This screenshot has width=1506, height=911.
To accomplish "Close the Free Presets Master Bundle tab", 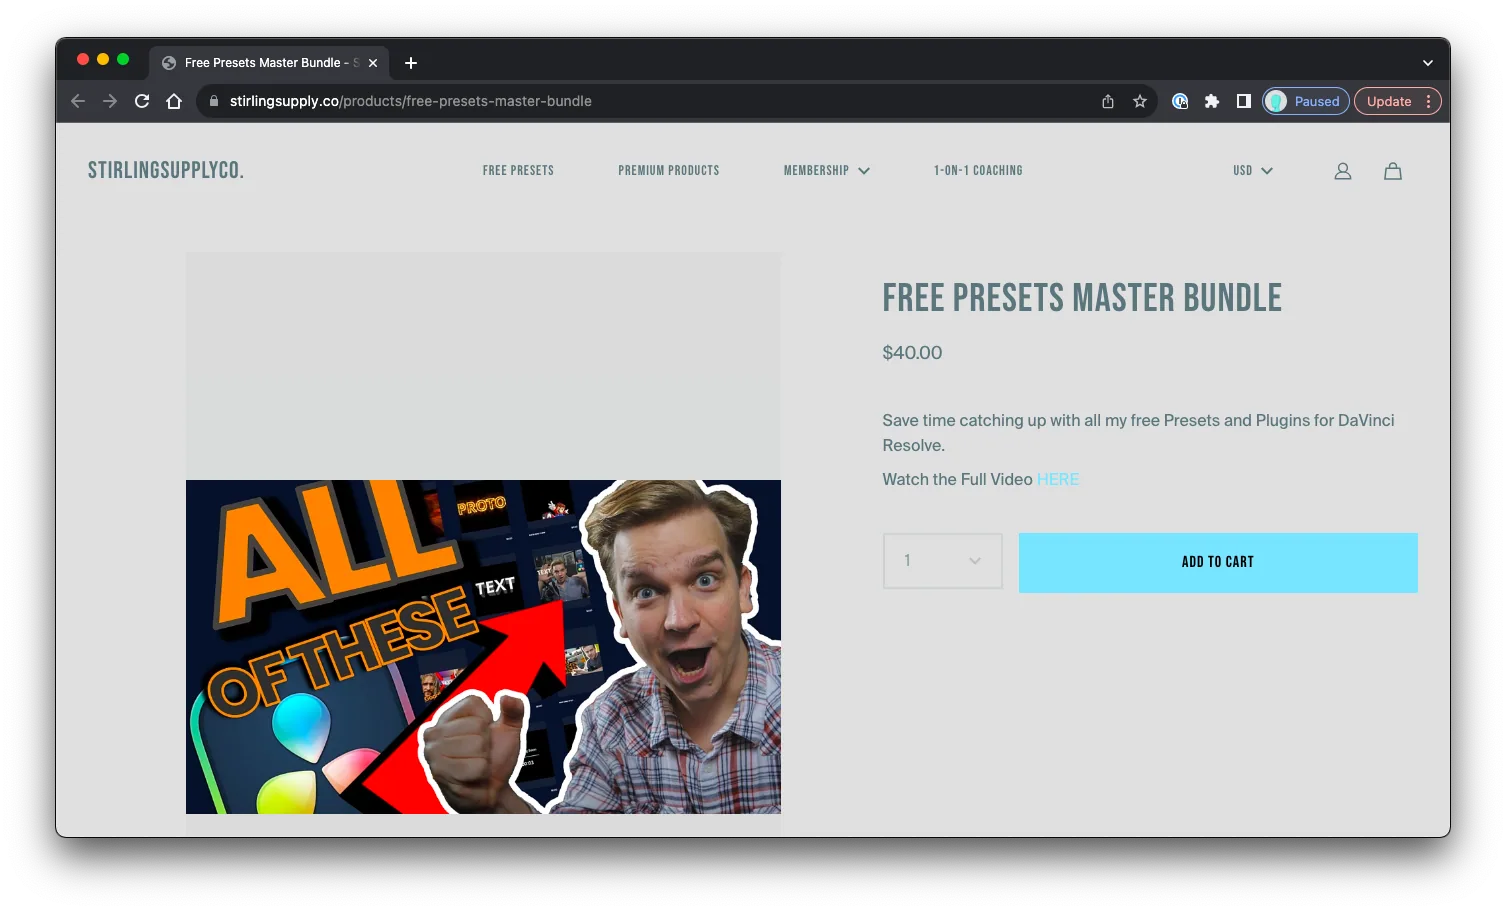I will (x=373, y=63).
